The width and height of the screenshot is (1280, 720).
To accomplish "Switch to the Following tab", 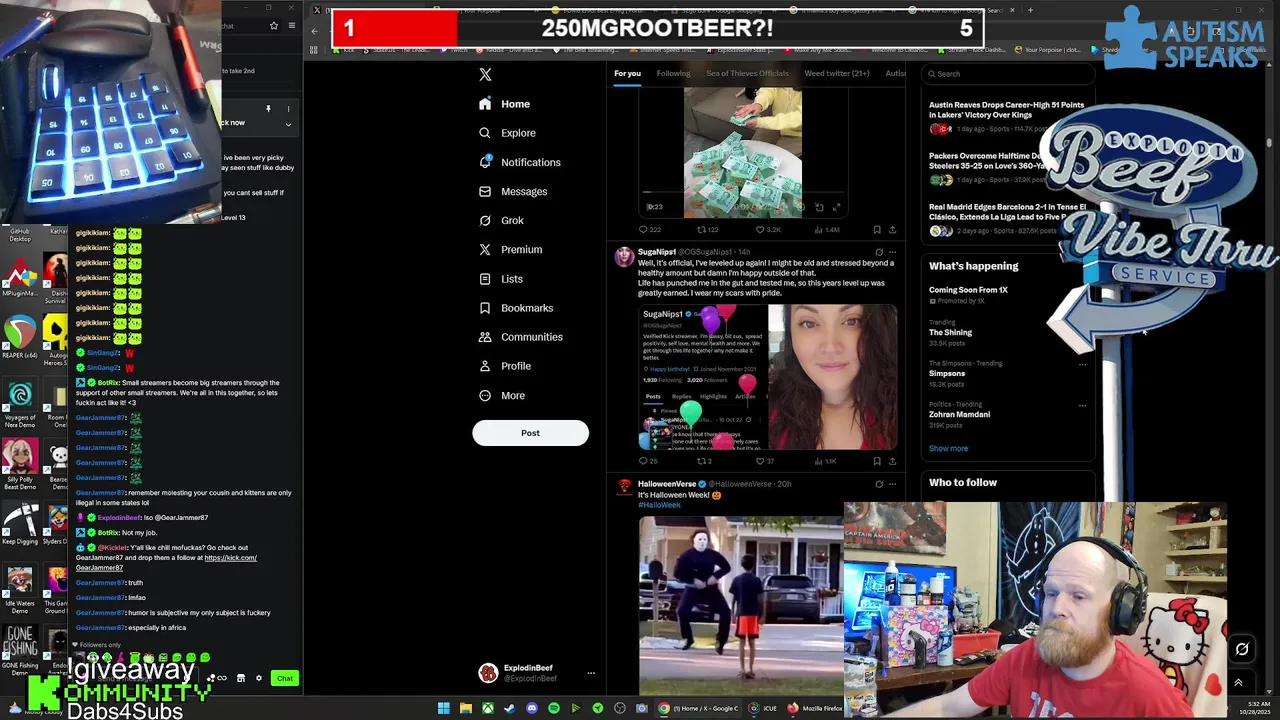I will tap(673, 73).
